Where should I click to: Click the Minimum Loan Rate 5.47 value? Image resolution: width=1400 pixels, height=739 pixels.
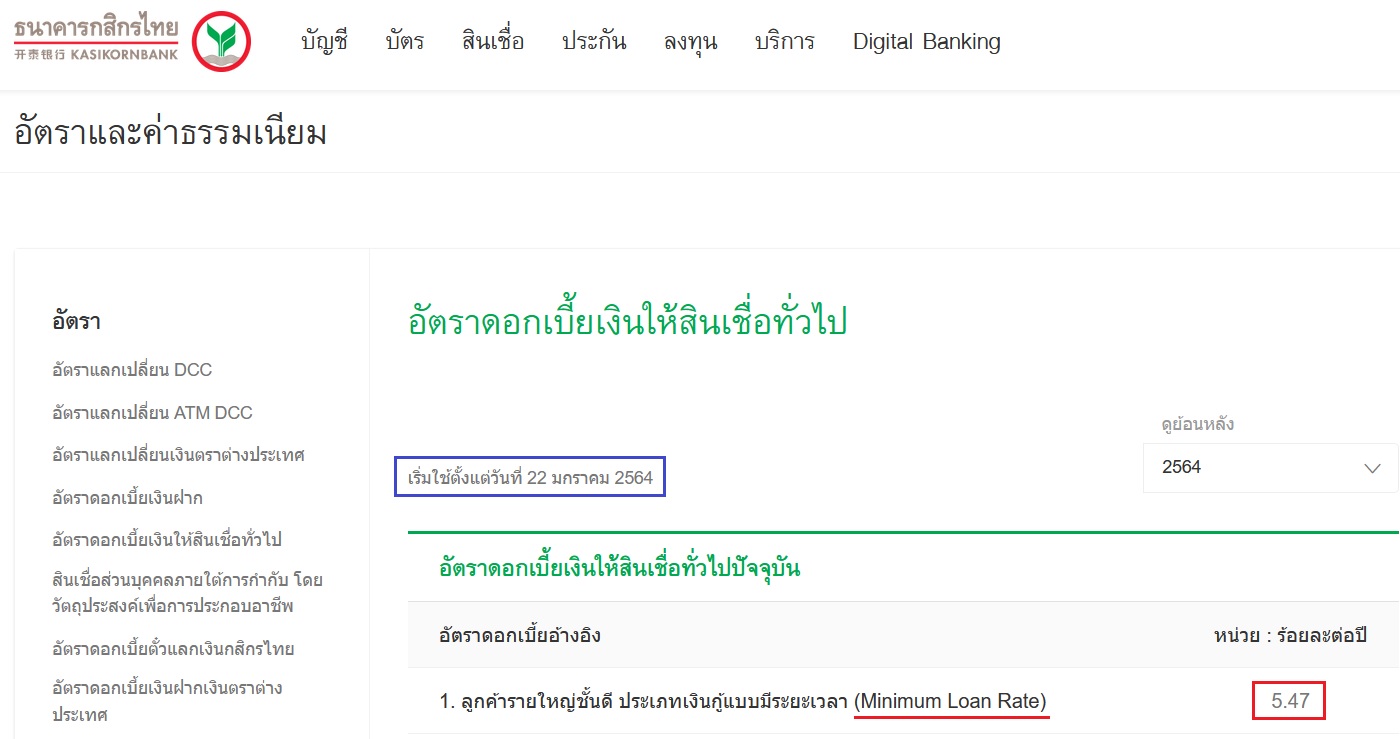1289,701
